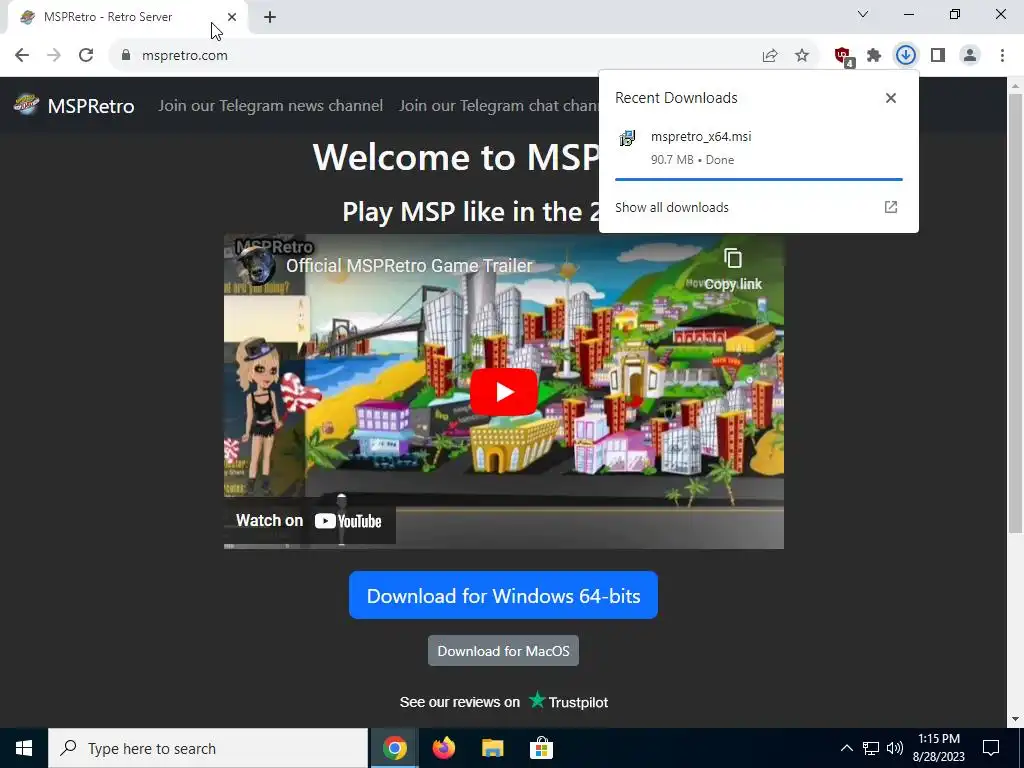Viewport: 1024px width, 768px height.
Task: Click the Copy link icon on the video
Action: [733, 270]
